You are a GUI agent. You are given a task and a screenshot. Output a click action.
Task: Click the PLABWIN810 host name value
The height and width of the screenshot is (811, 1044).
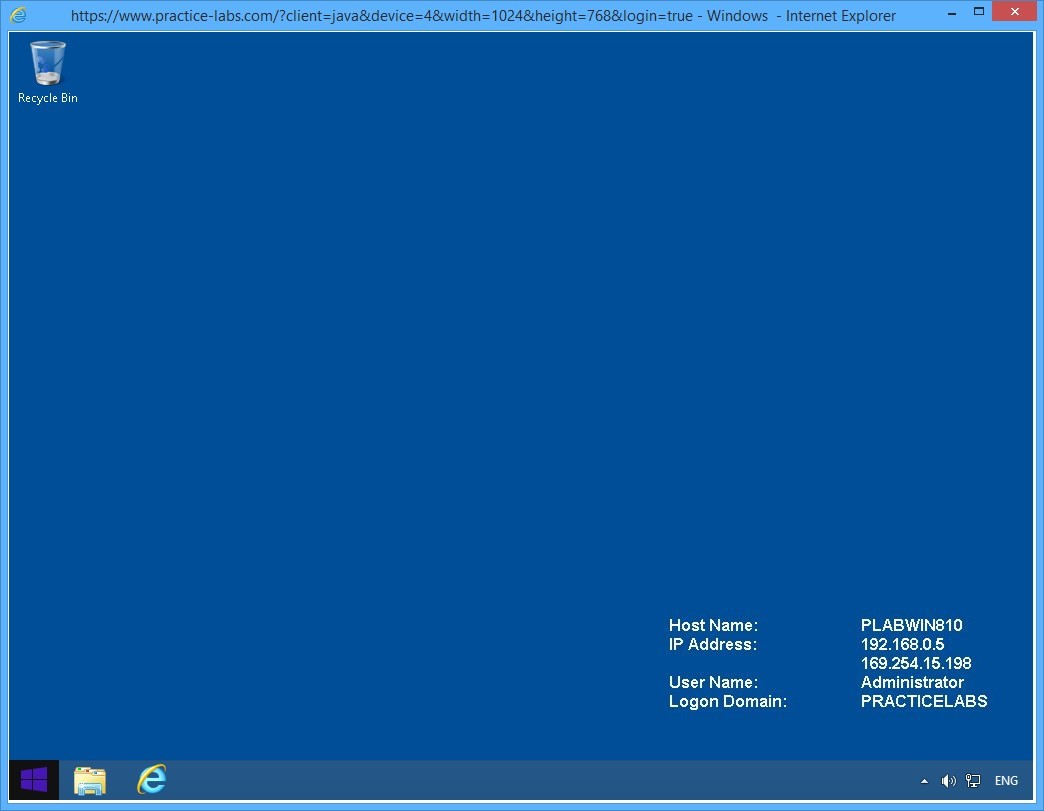click(911, 626)
